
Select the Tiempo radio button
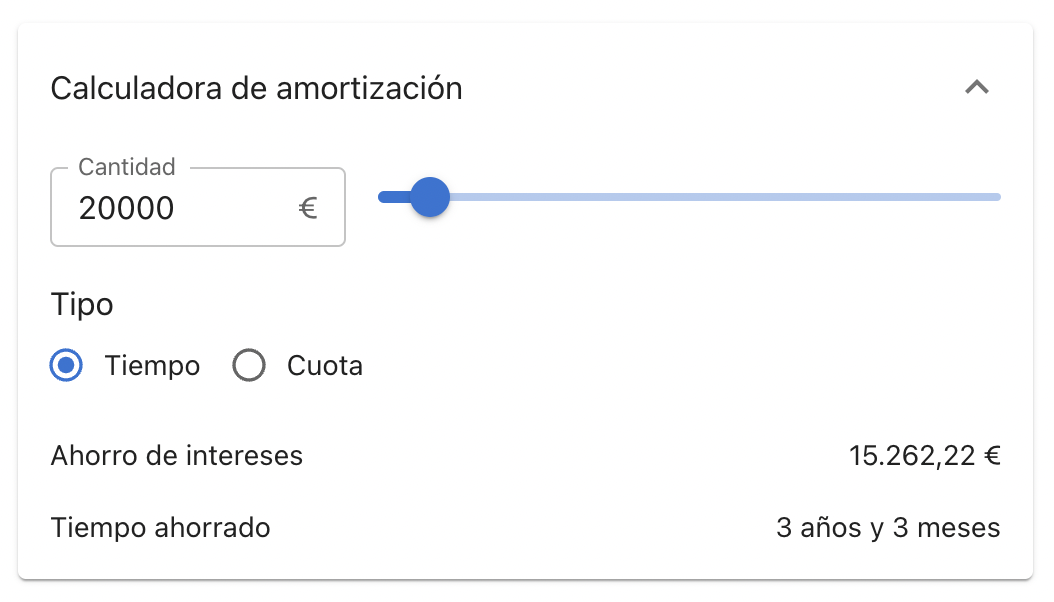tap(65, 365)
